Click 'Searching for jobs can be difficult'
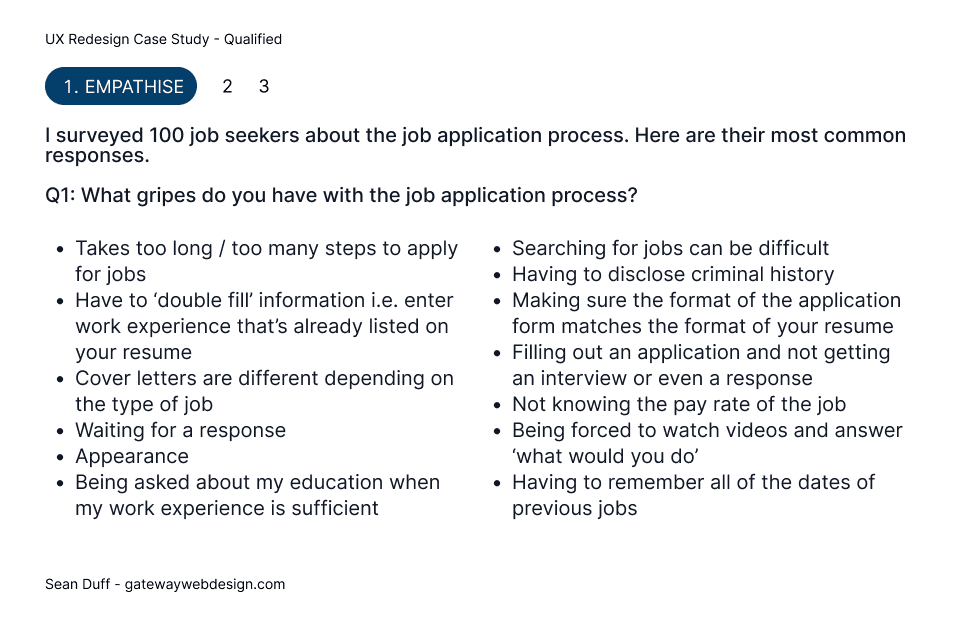 (x=670, y=248)
